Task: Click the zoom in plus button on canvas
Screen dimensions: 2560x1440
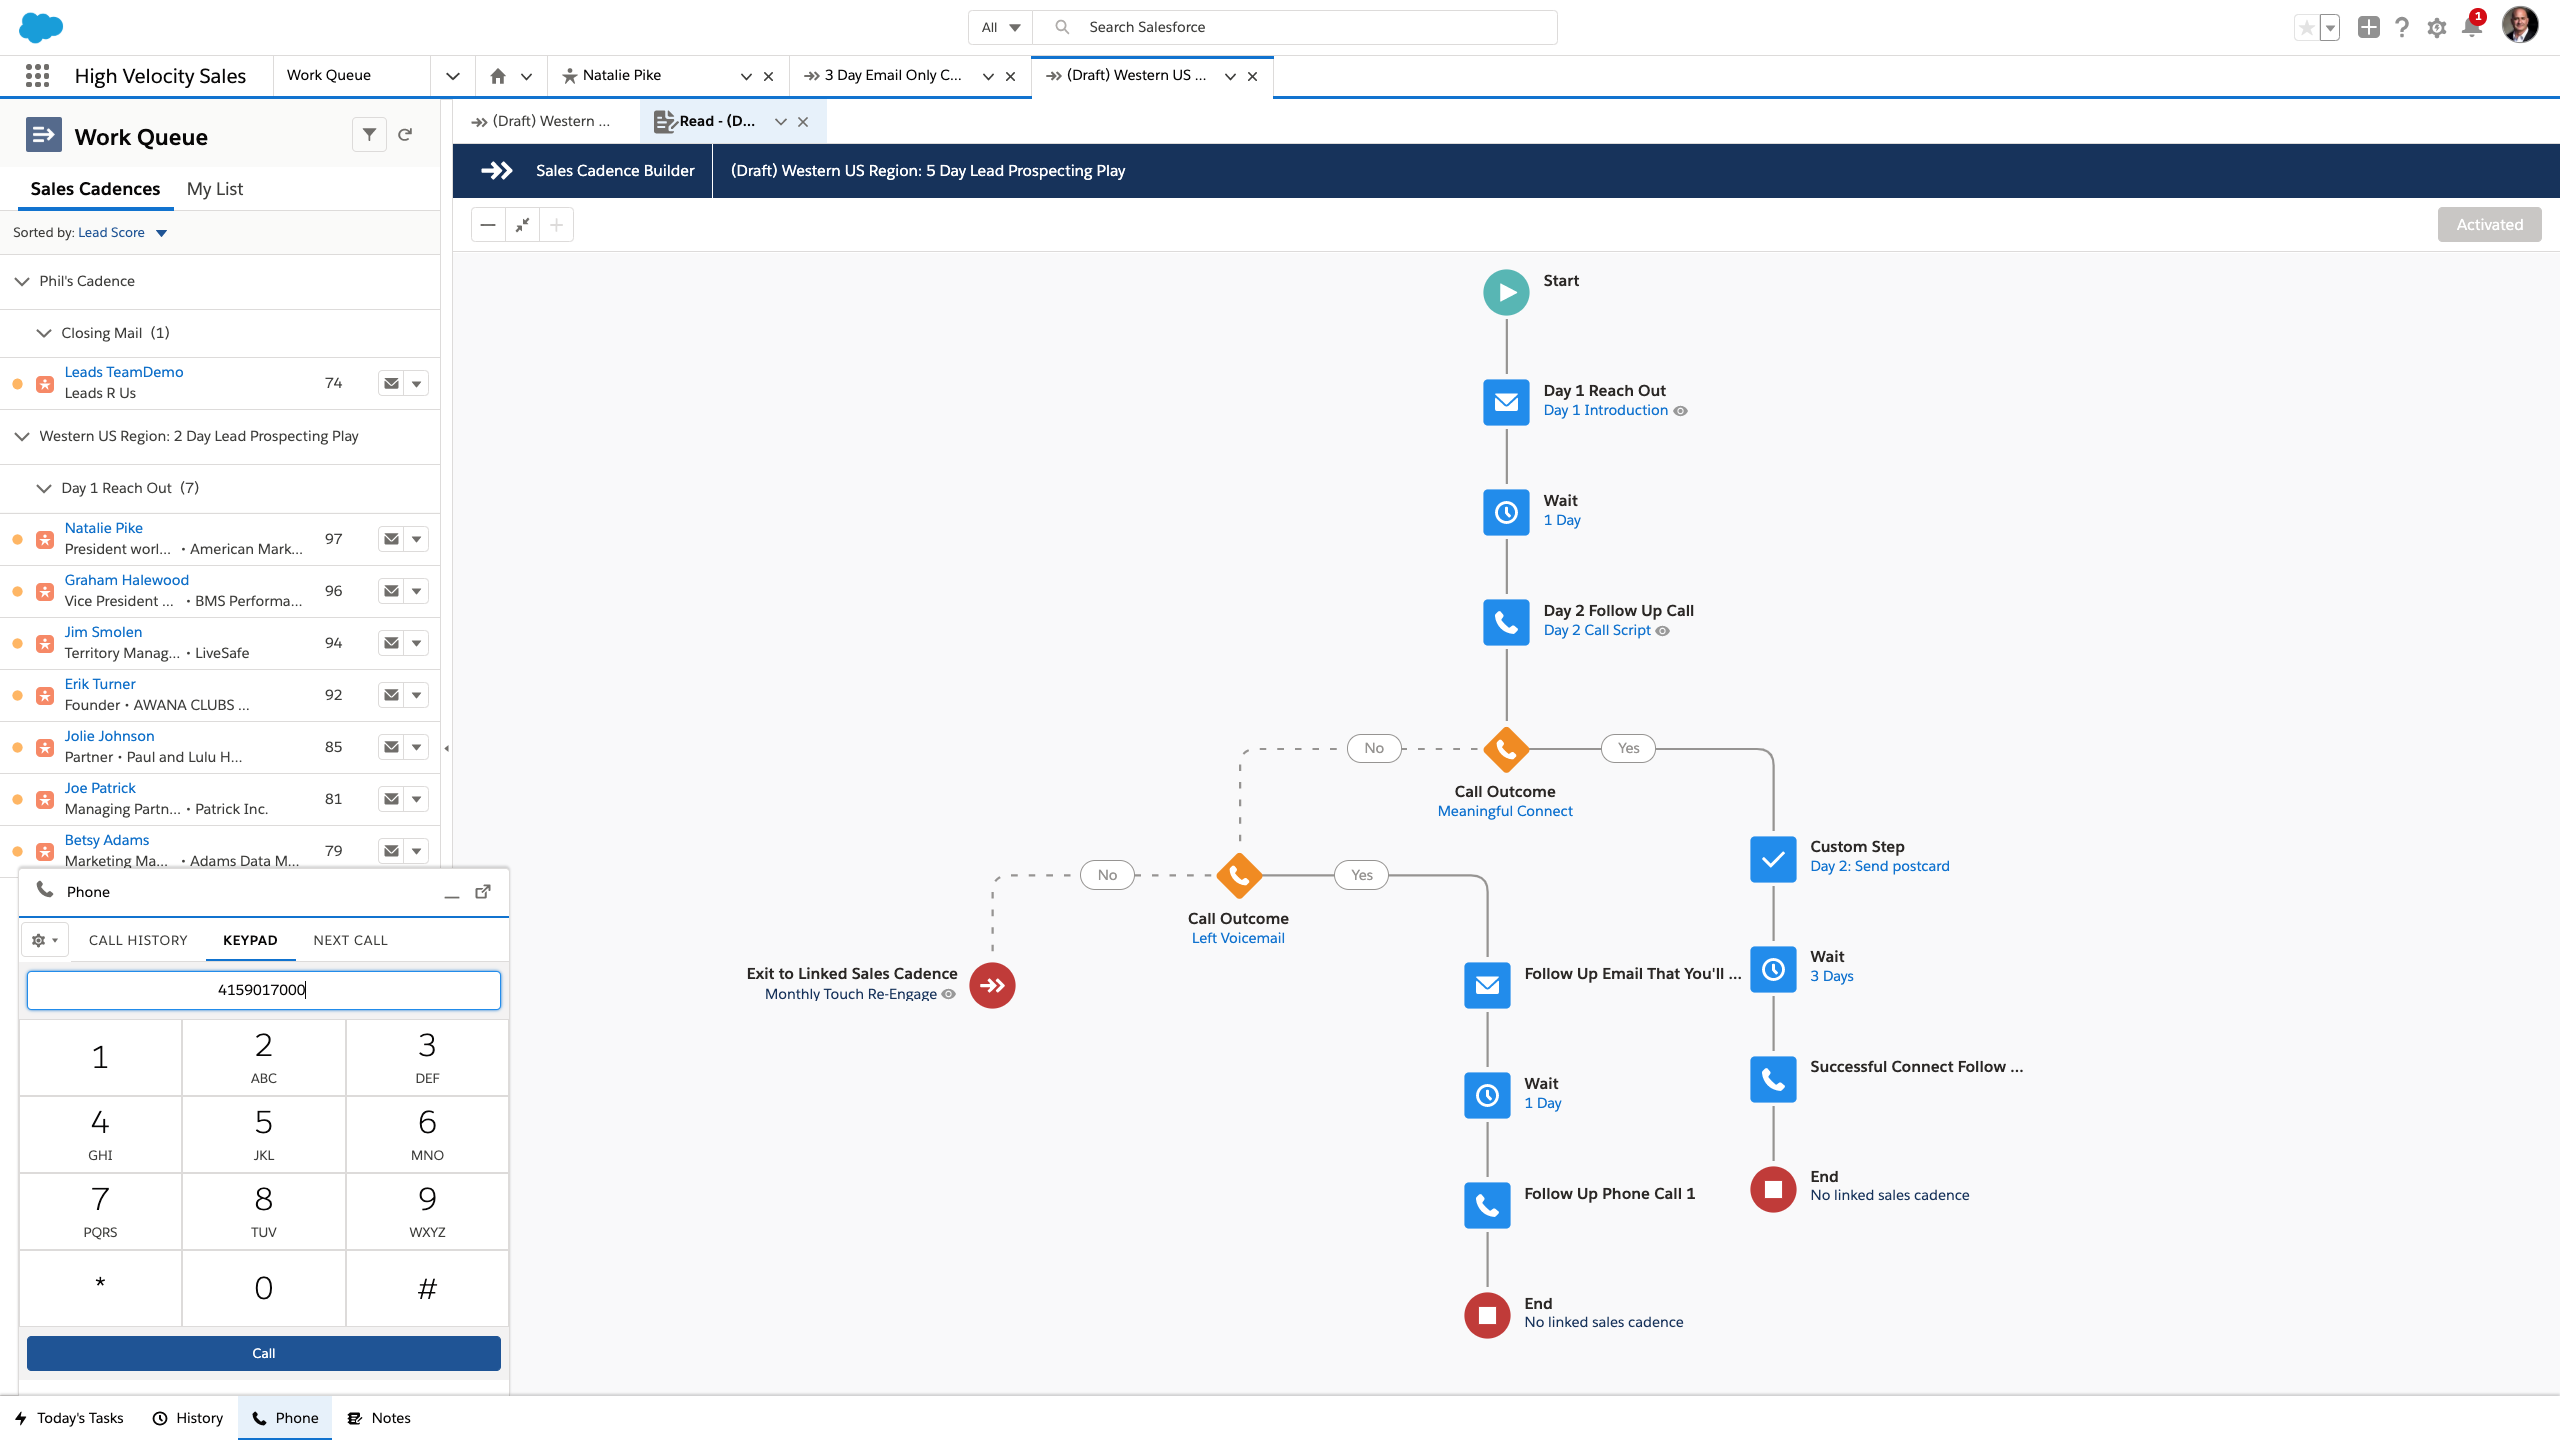Action: pos(557,223)
